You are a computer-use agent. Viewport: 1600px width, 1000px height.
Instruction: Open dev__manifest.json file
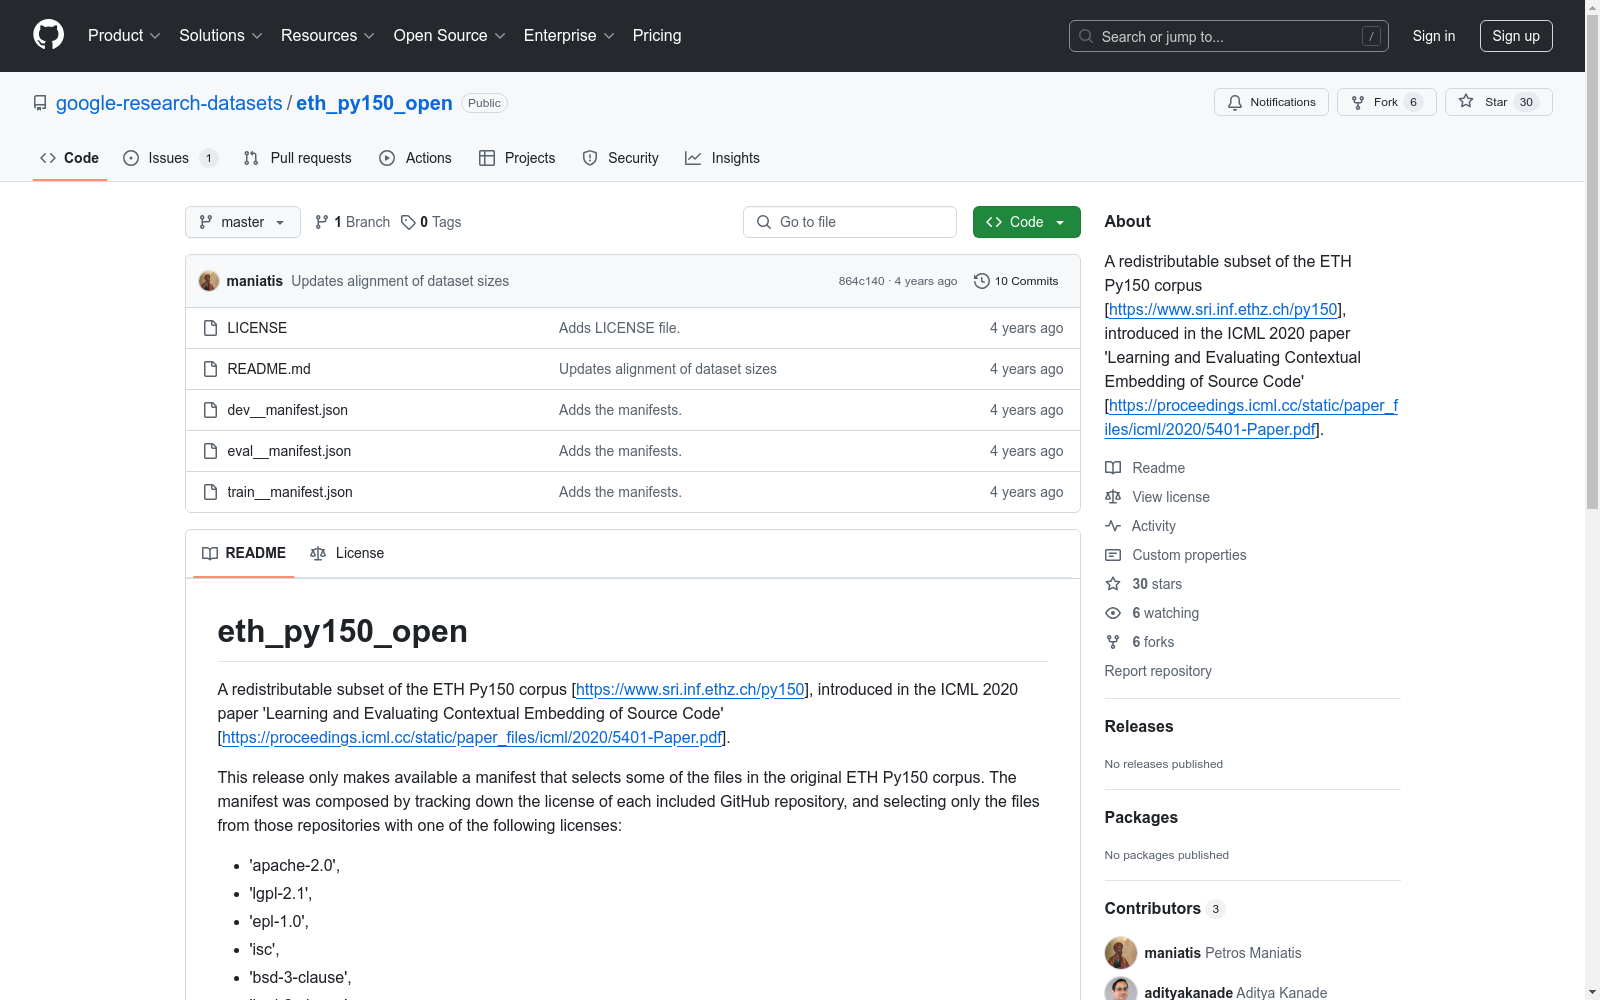pos(288,410)
